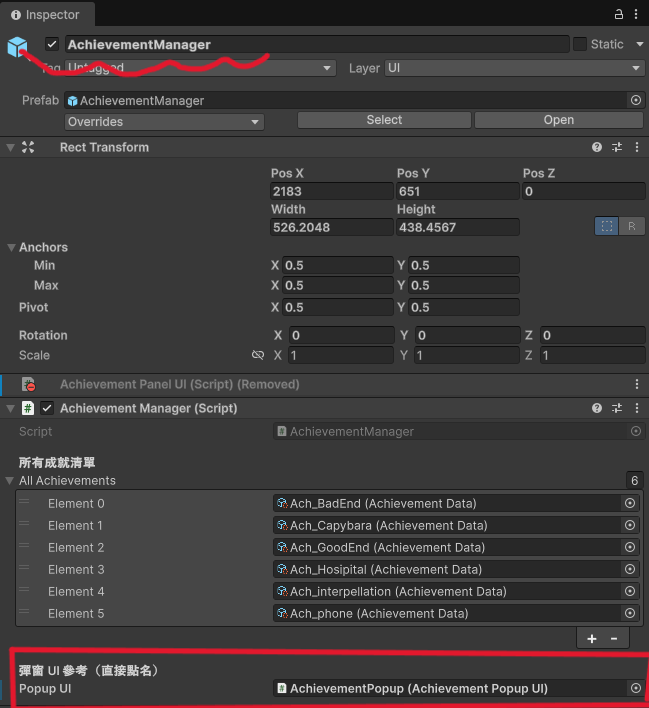Open object picker for Ach_interpellation element
Image resolution: width=649 pixels, height=708 pixels.
630,591
